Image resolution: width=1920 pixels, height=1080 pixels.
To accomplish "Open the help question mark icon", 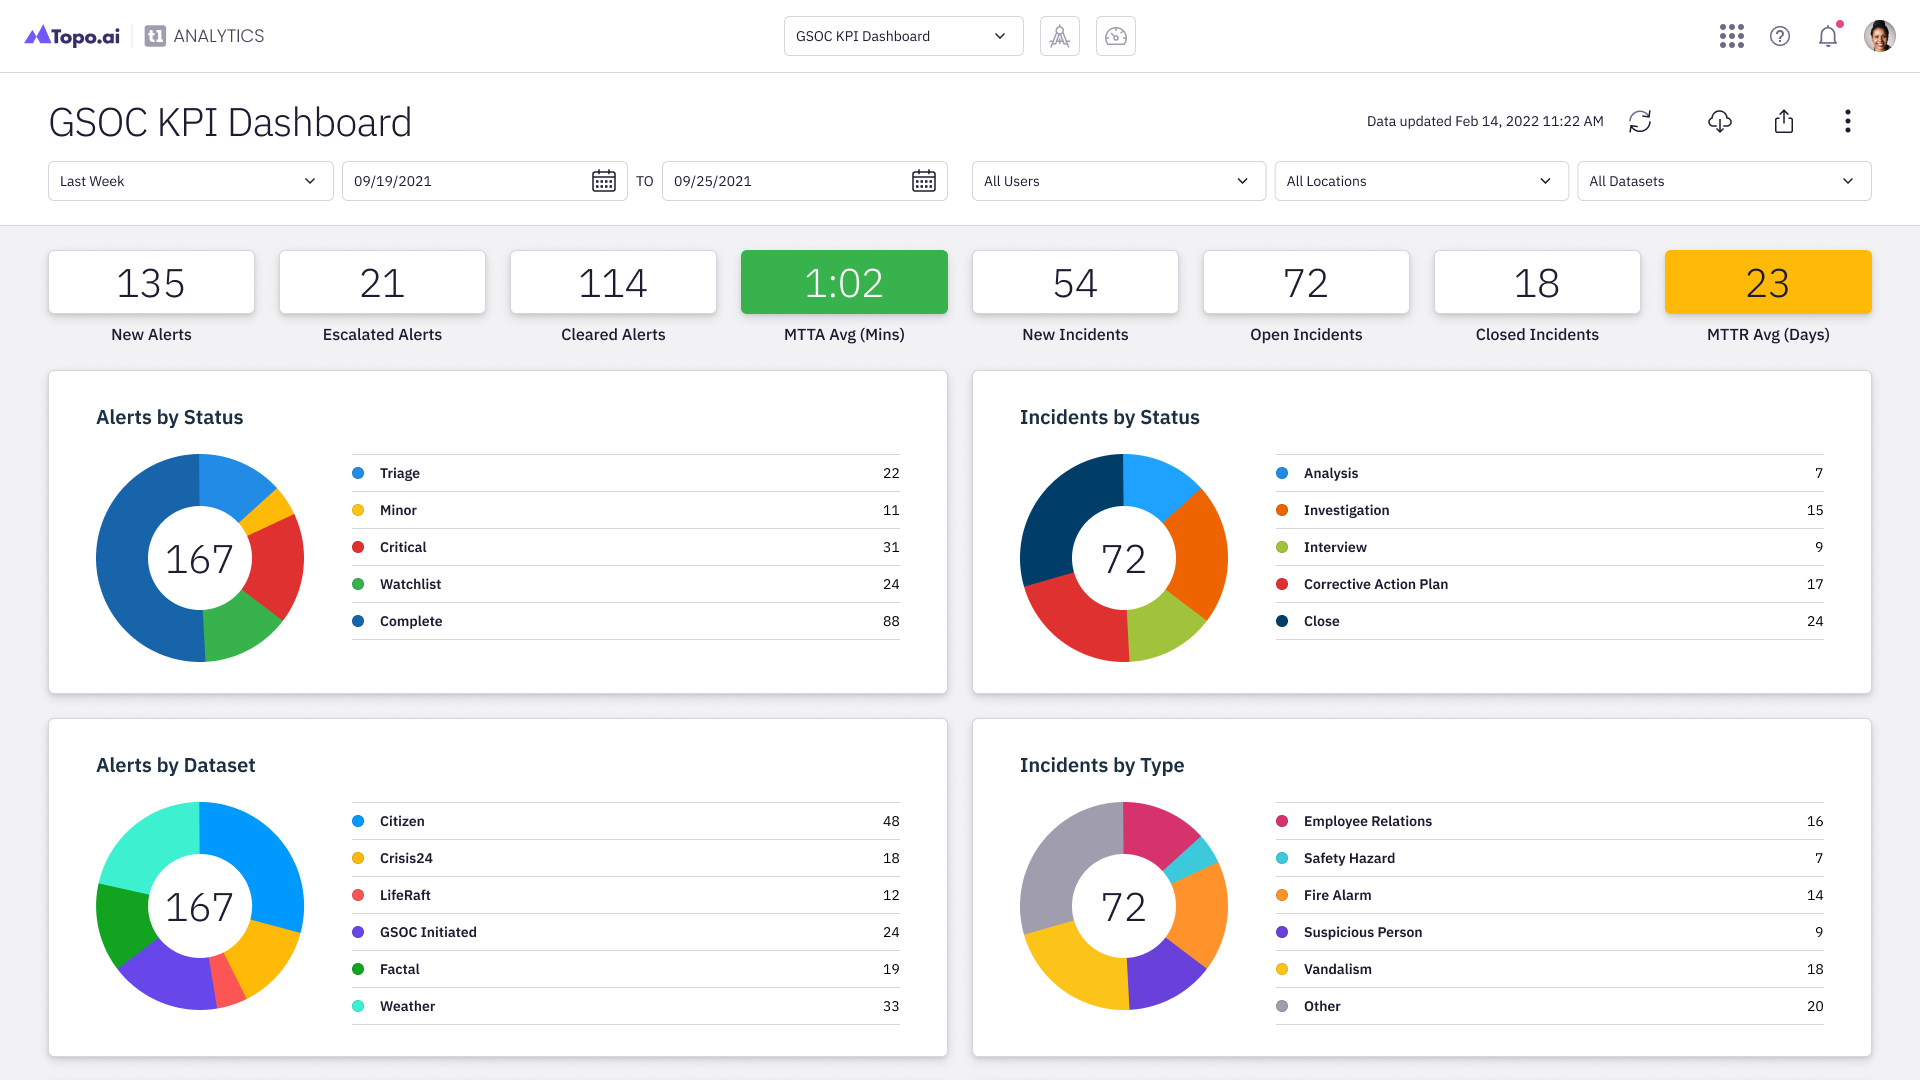I will tap(1779, 36).
